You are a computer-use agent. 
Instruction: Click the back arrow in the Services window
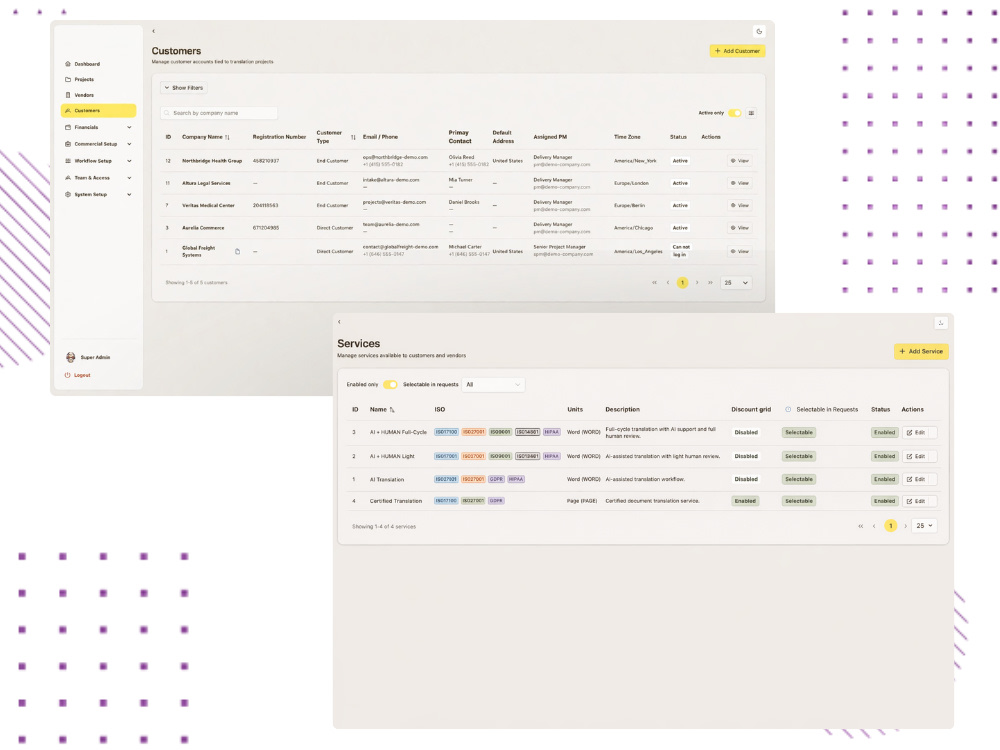tap(339, 322)
